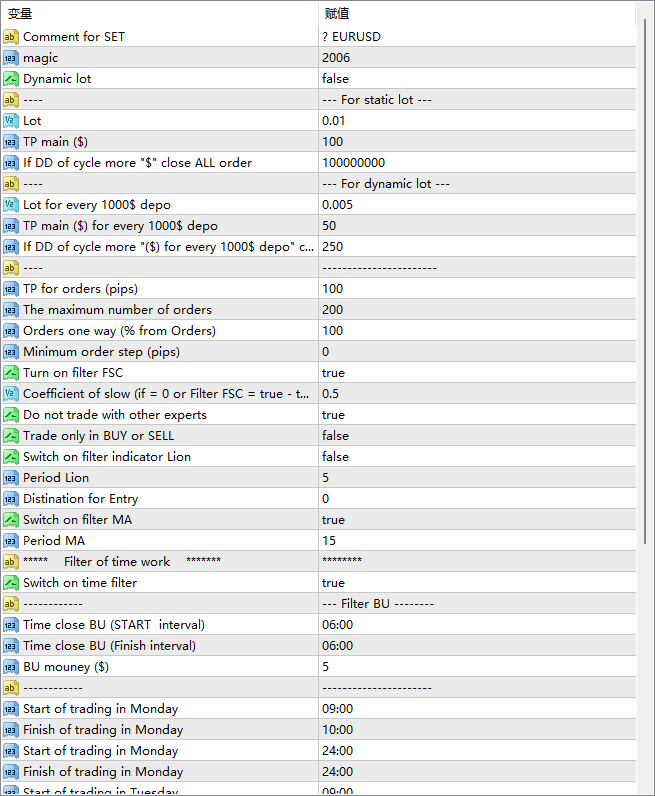Click the decimal icon beside Coefficient of slow

click(x=11, y=394)
